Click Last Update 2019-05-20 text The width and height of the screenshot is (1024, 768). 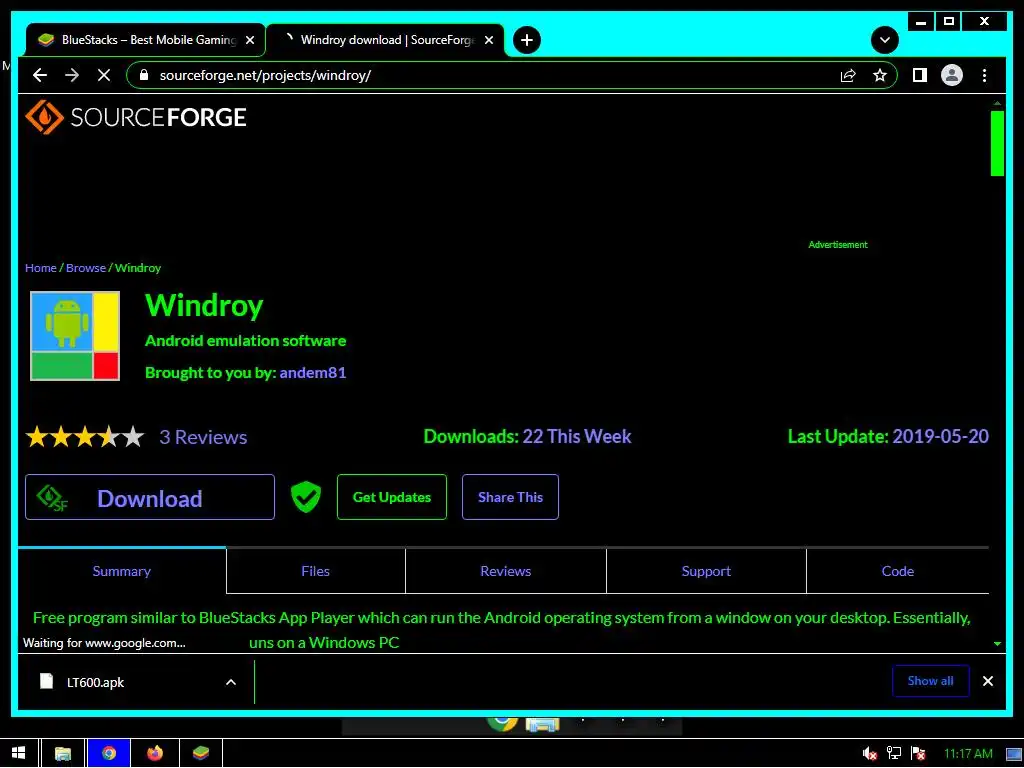click(x=888, y=436)
